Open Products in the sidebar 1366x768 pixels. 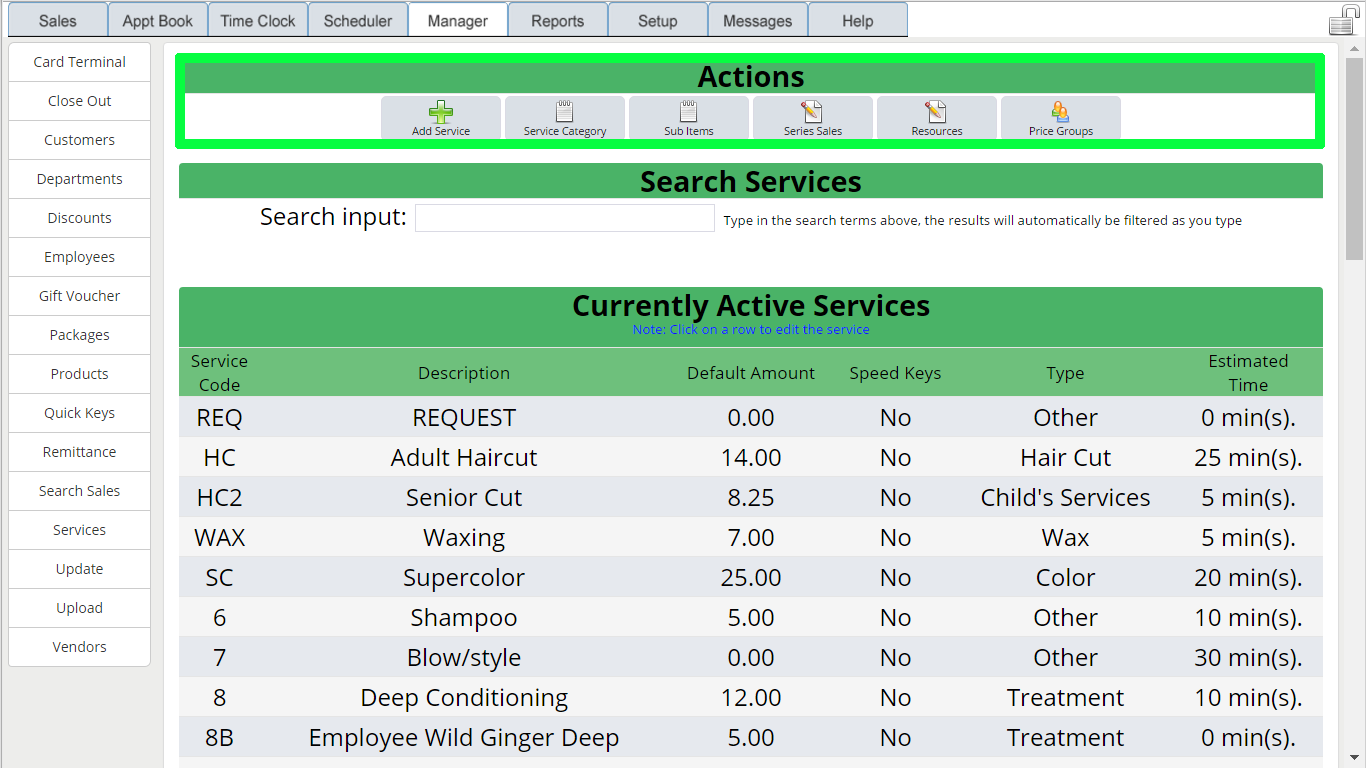point(79,374)
